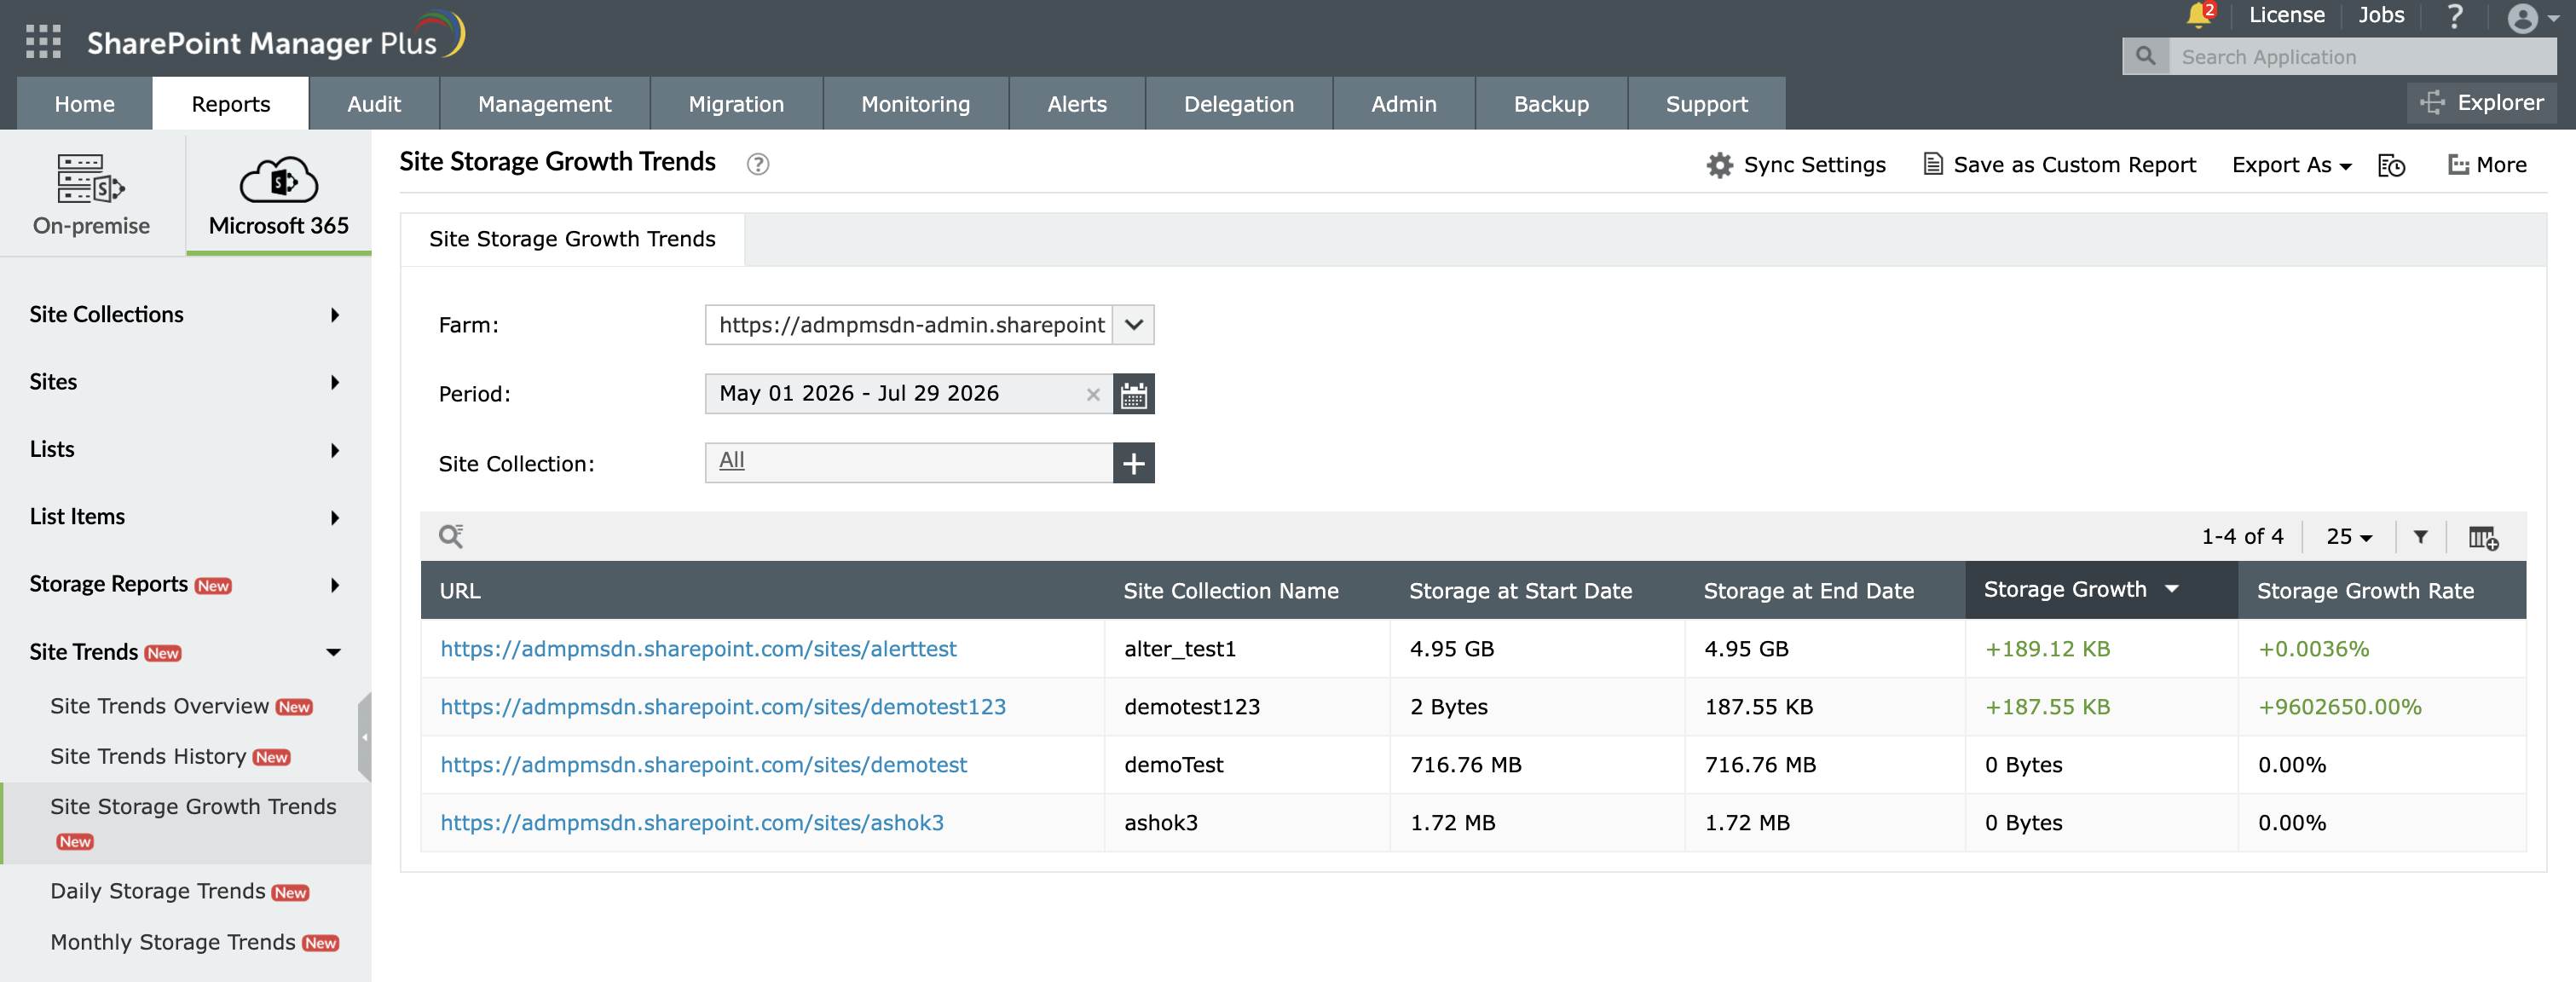Open the help question mark icon
2576x982 pixels.
point(2455,15)
